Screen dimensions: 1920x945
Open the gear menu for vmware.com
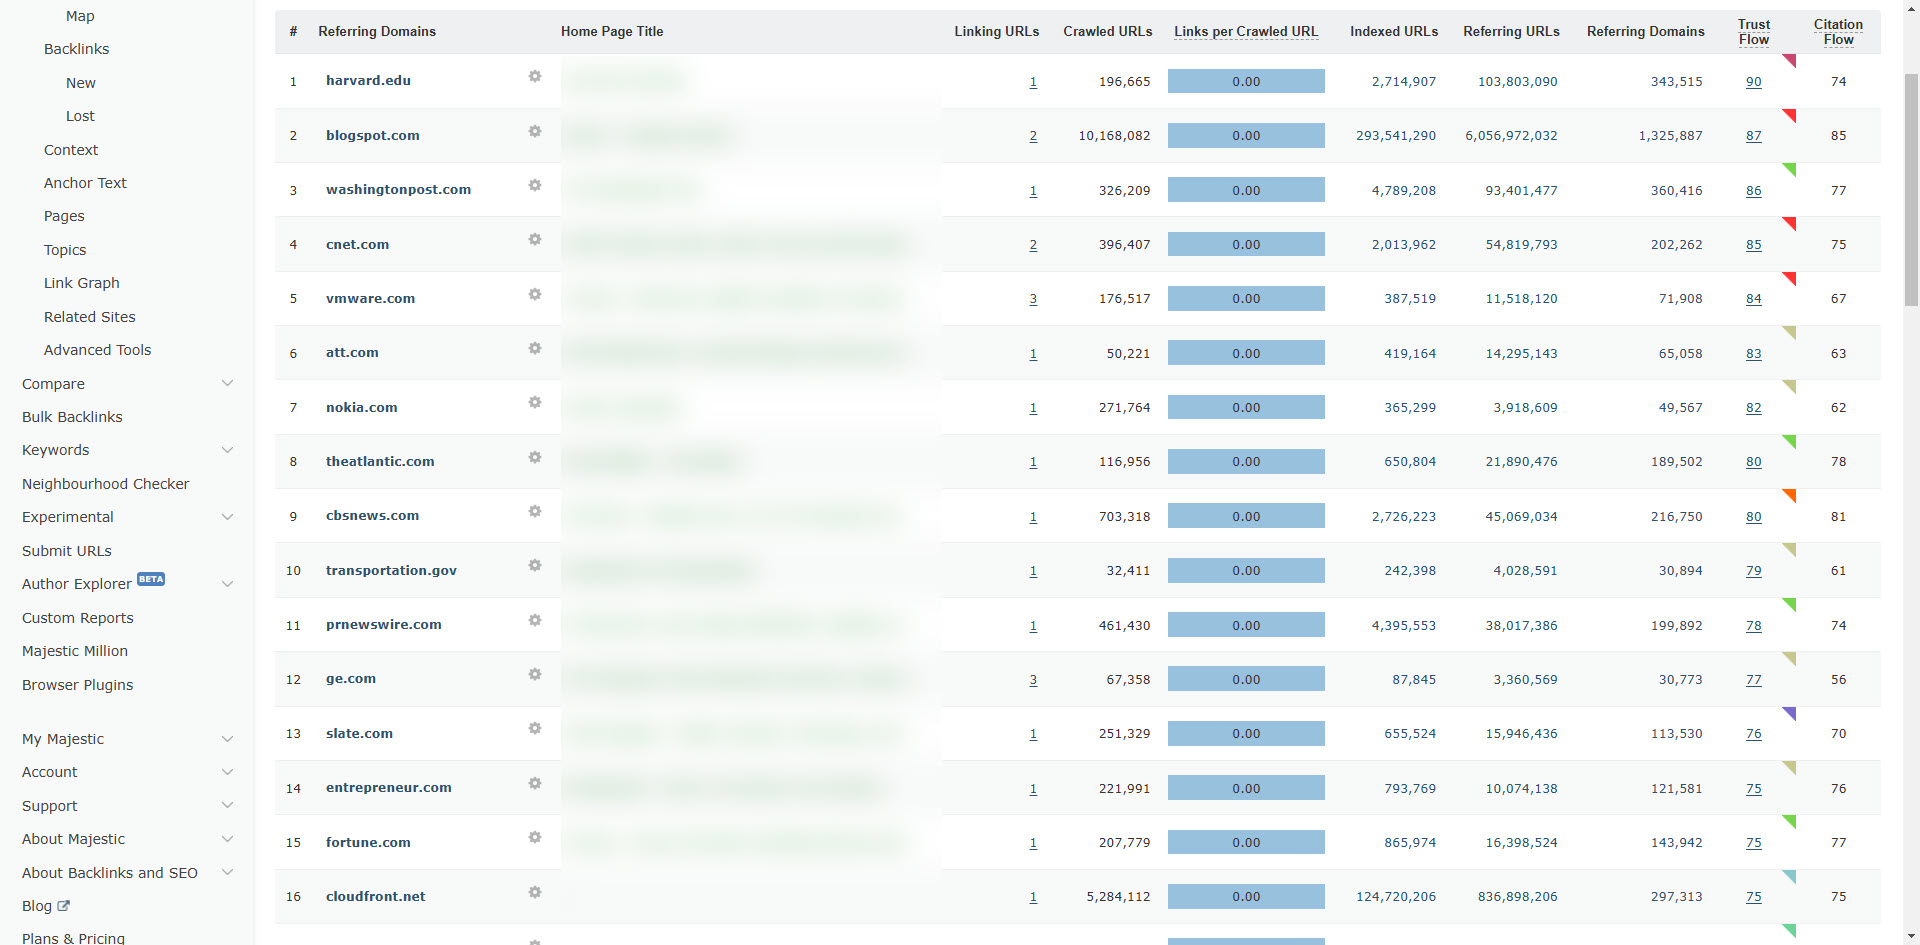[535, 294]
